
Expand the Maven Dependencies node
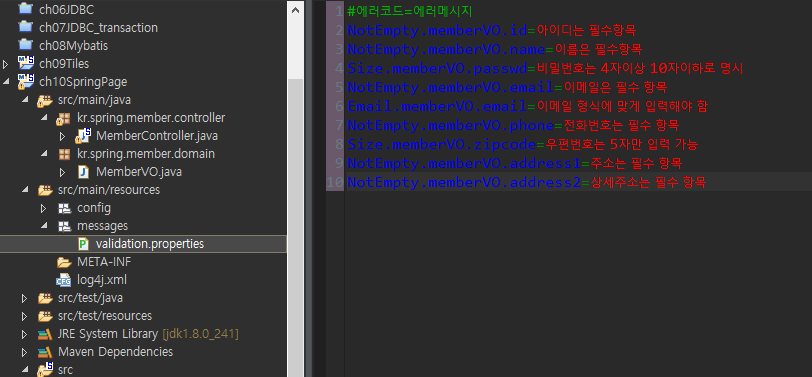[24, 353]
